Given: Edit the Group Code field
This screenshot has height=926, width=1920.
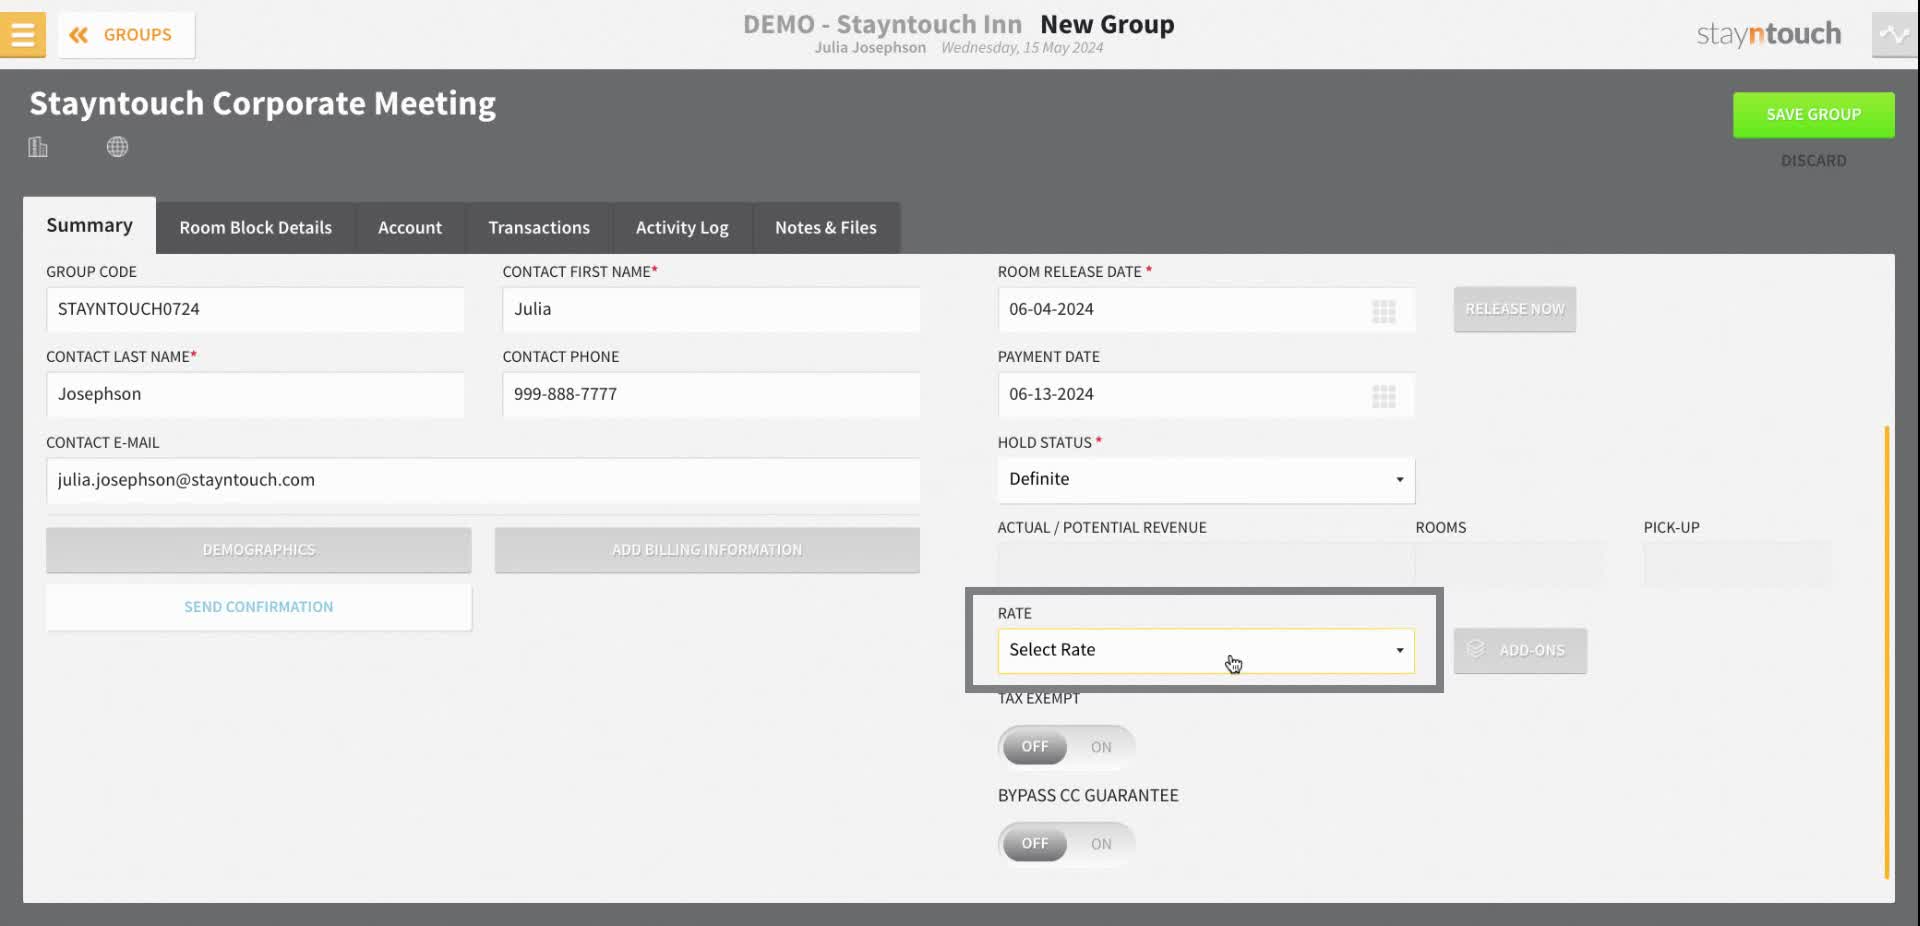Looking at the screenshot, I should coord(255,309).
